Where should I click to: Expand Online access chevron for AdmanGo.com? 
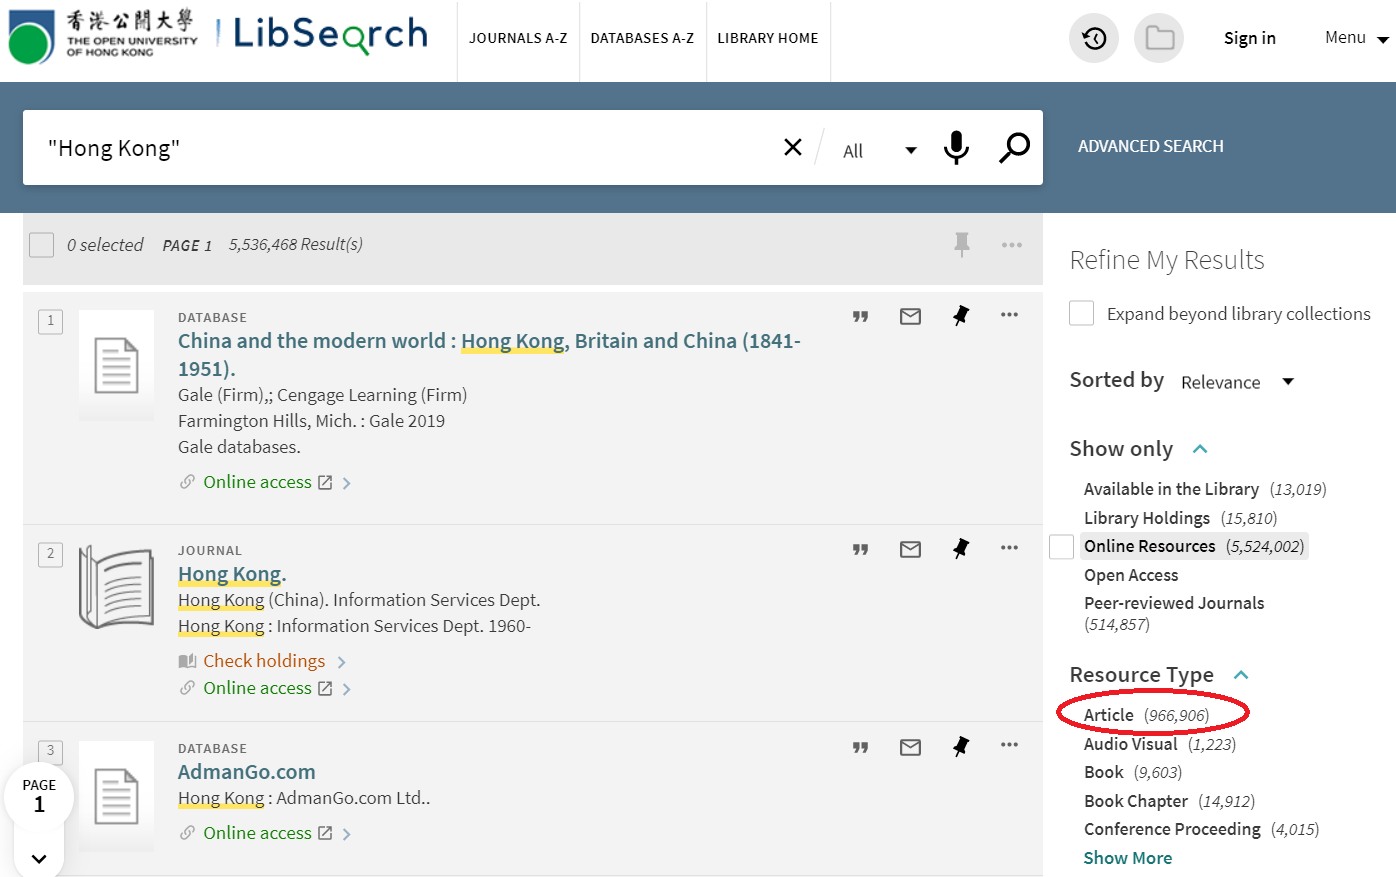pos(346,834)
